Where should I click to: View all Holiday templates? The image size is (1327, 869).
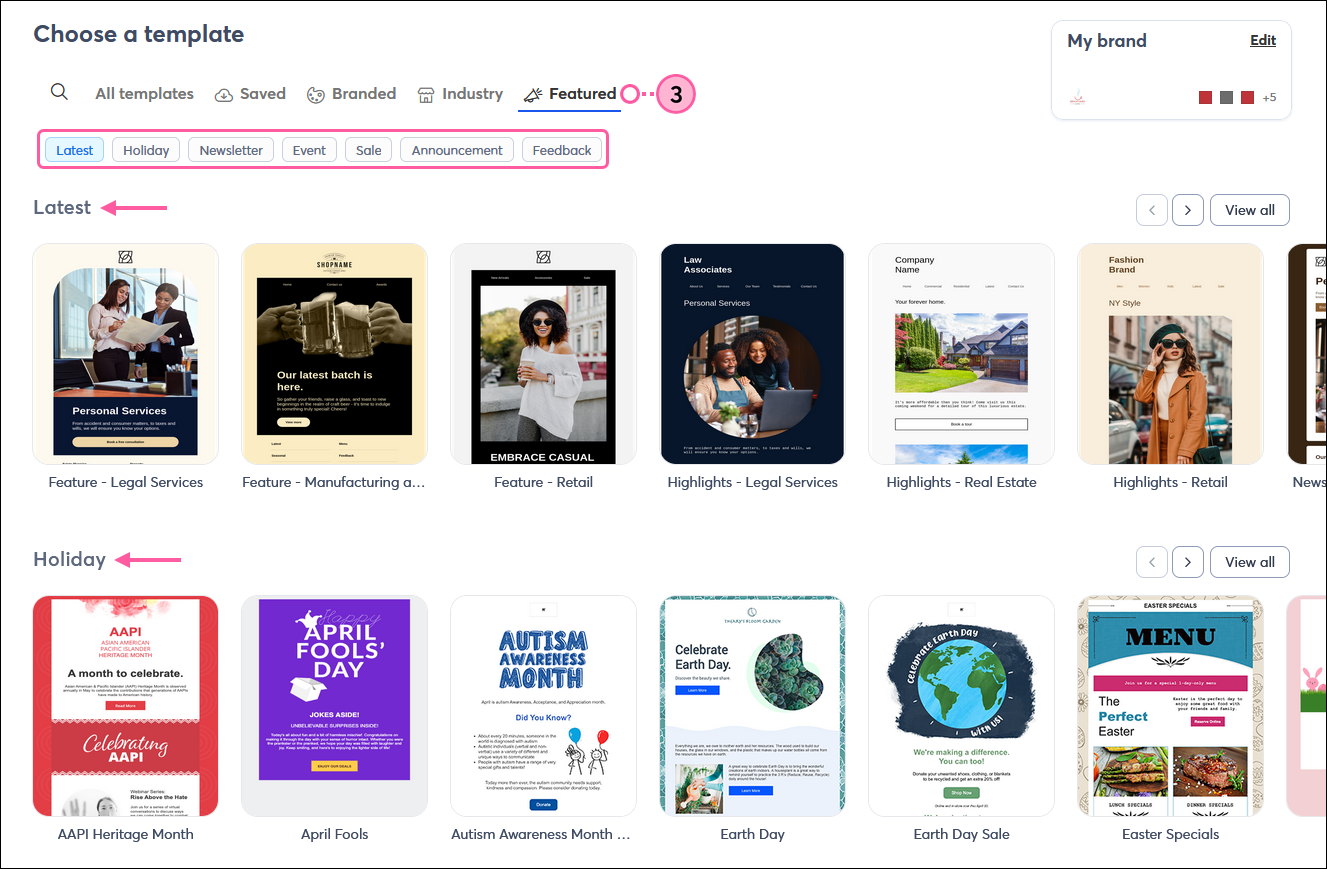point(1250,562)
